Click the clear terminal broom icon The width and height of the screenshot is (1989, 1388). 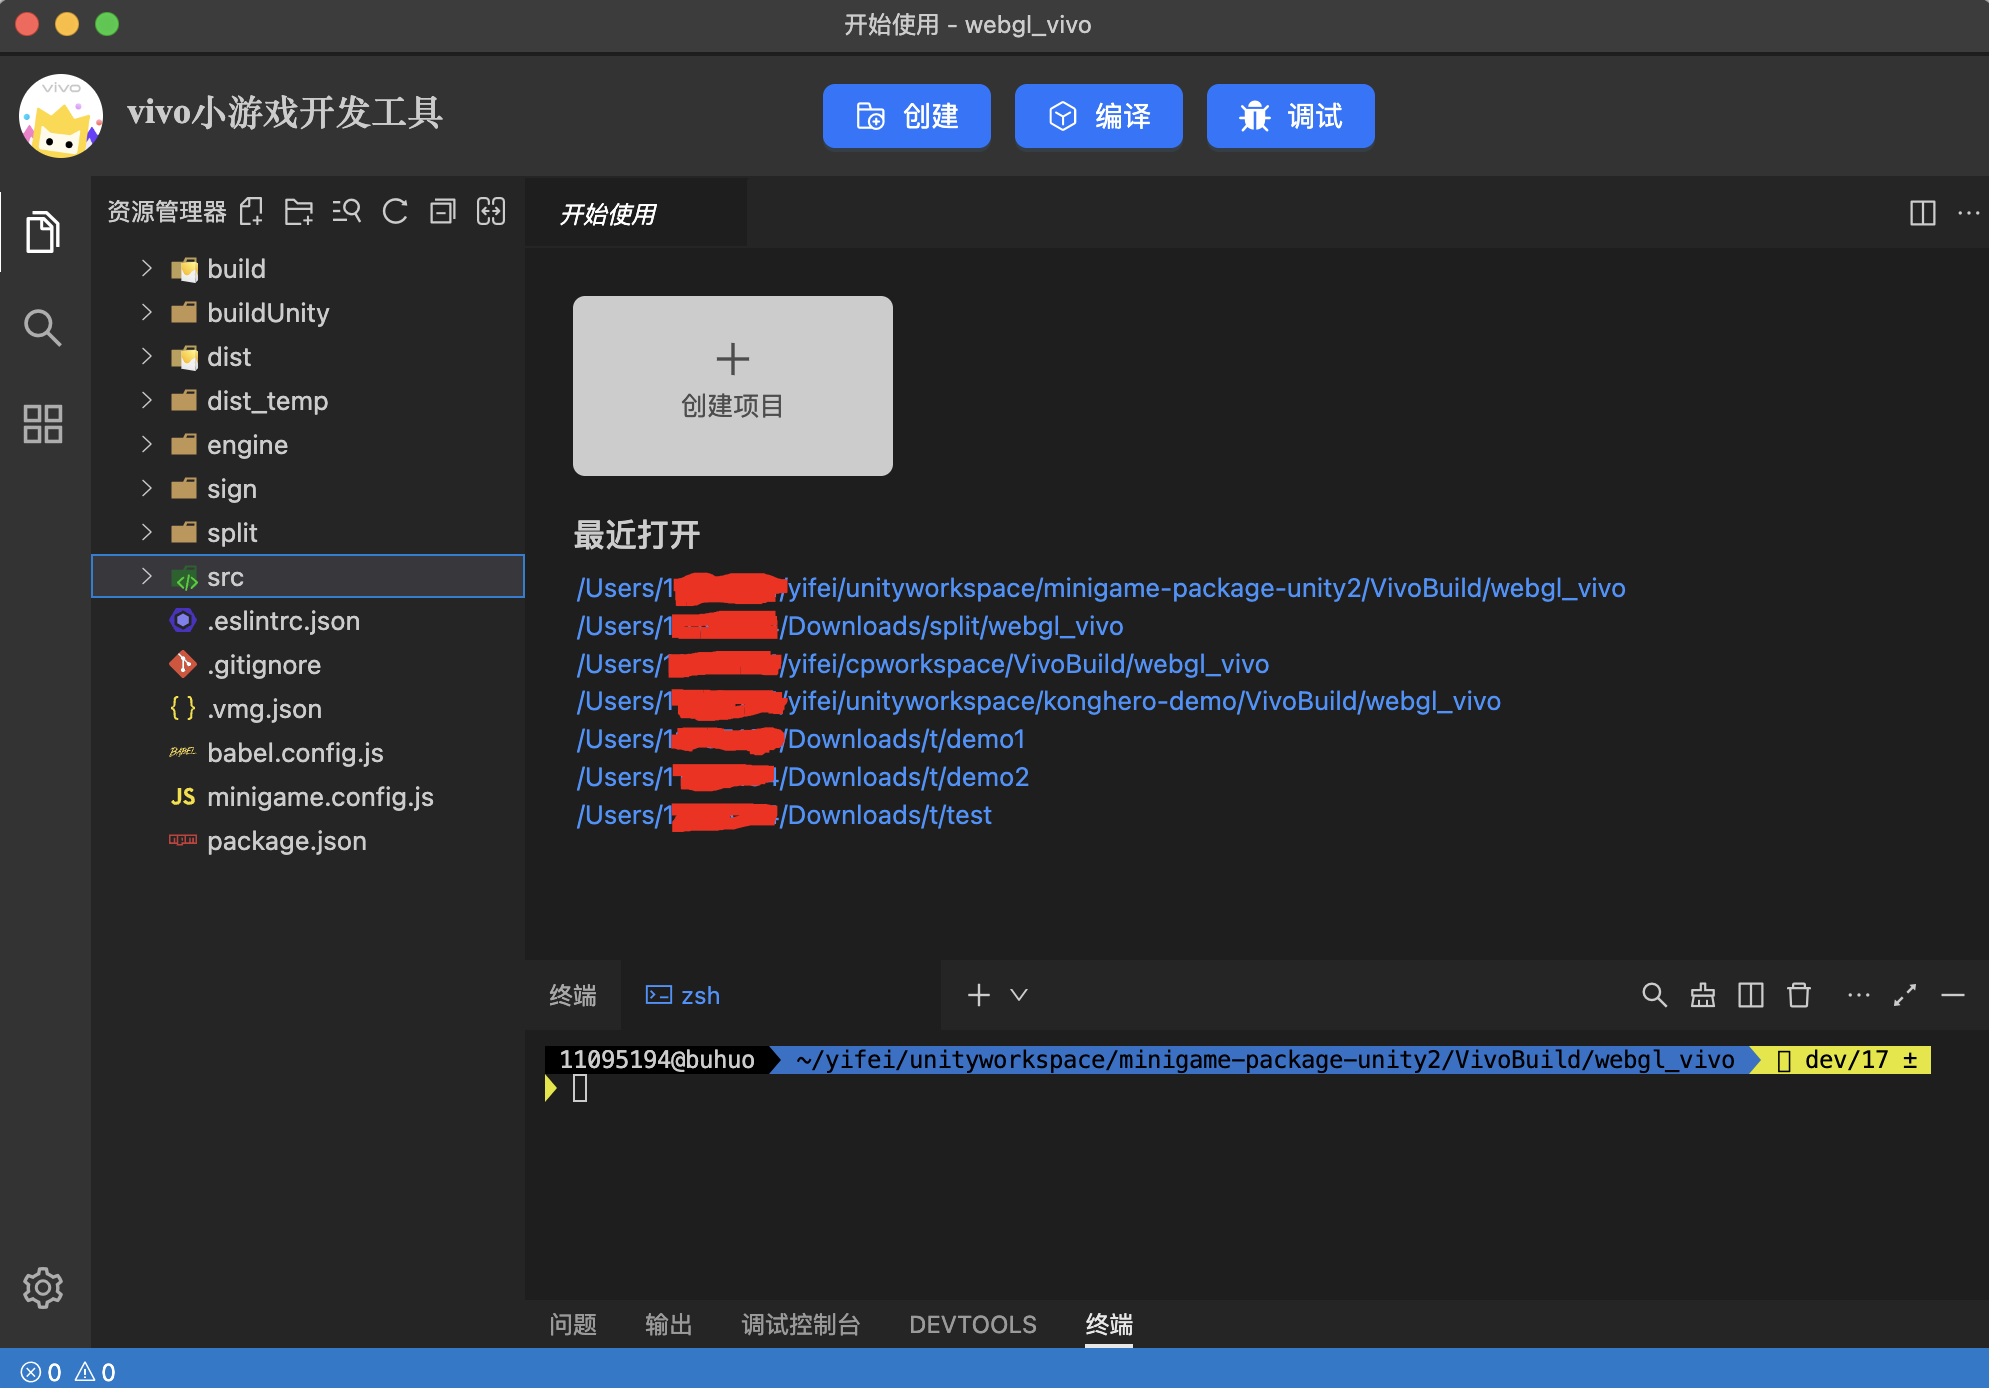pyautogui.click(x=1702, y=995)
